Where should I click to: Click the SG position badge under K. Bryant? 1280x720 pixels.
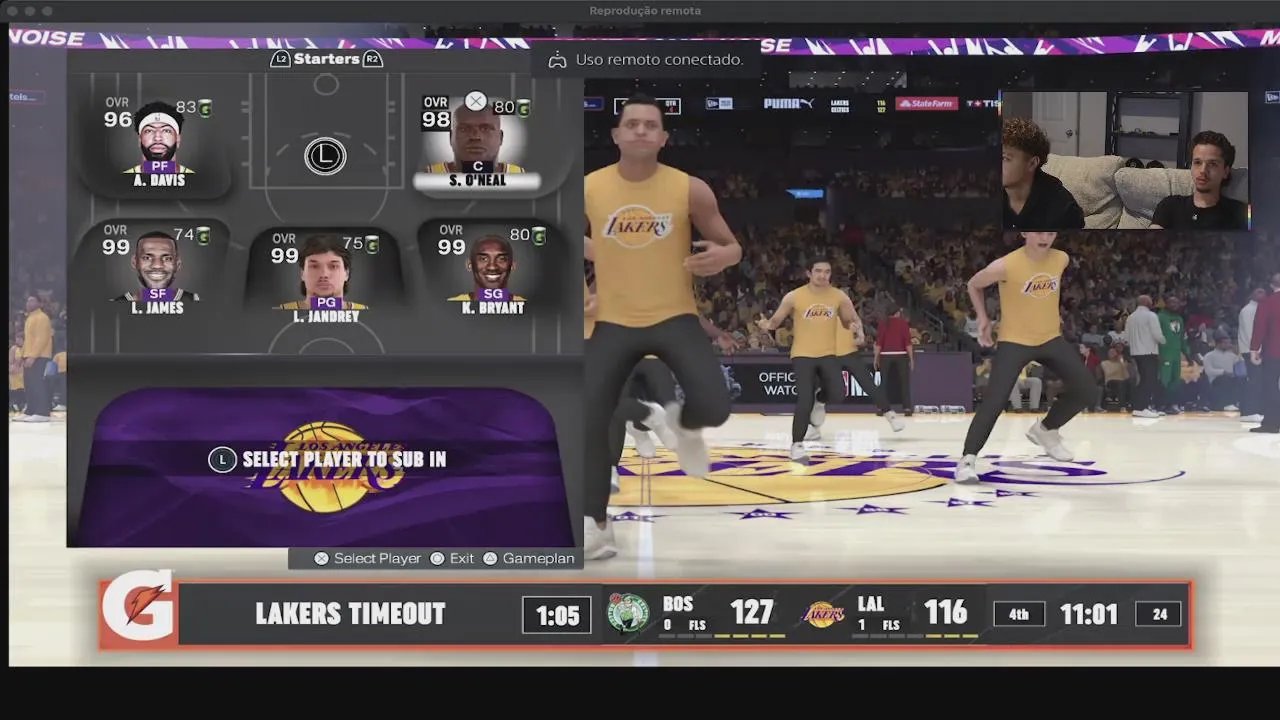coord(492,294)
